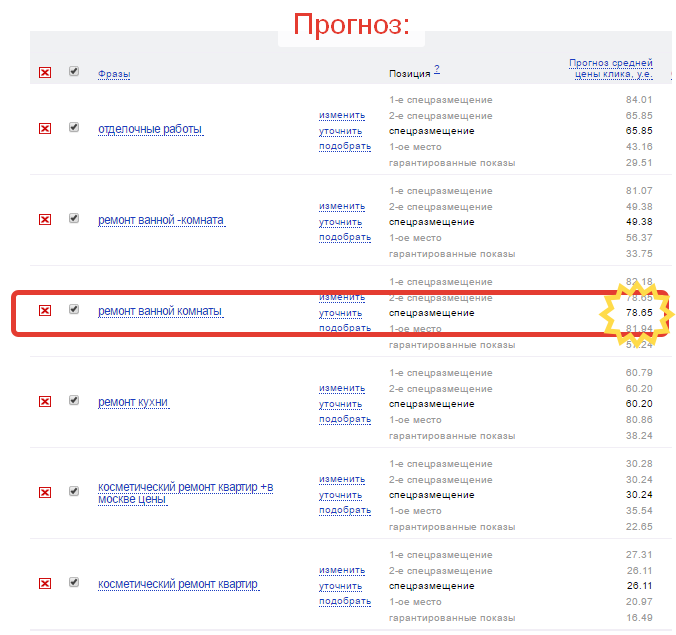Click "подобрать" for "ремонт ванной комнаты"

click(345, 328)
